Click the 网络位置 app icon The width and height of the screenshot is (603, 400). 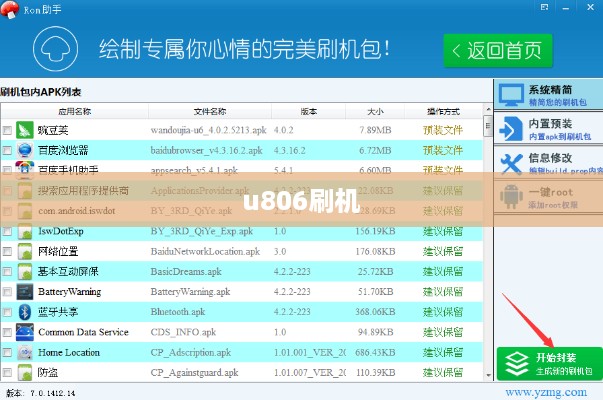pos(25,252)
